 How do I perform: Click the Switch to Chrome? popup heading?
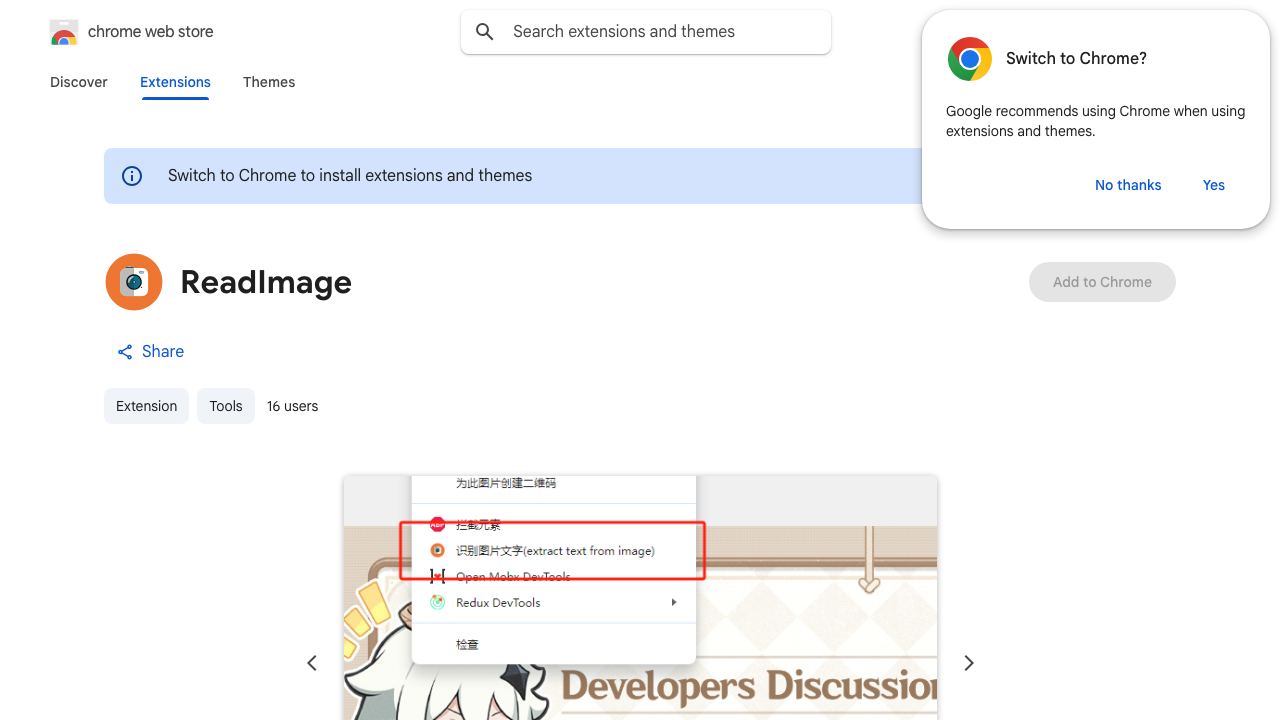point(1076,59)
